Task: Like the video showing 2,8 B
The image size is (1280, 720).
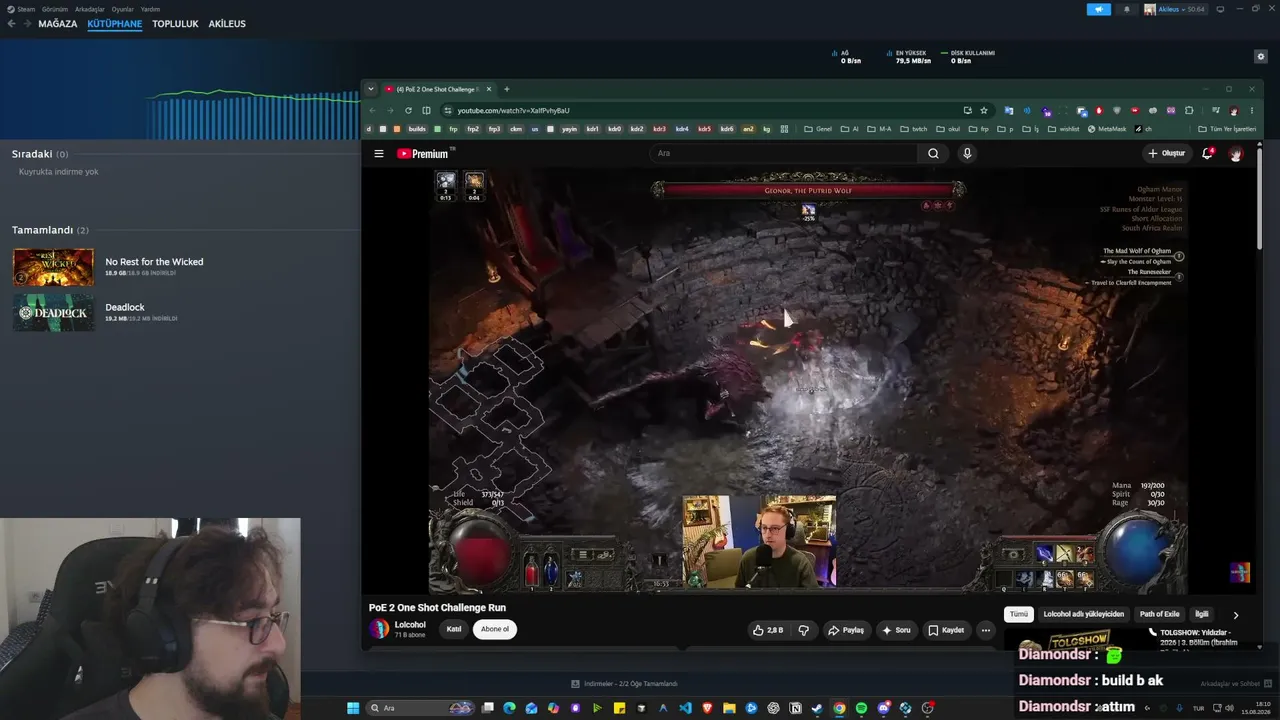Action: pos(768,630)
